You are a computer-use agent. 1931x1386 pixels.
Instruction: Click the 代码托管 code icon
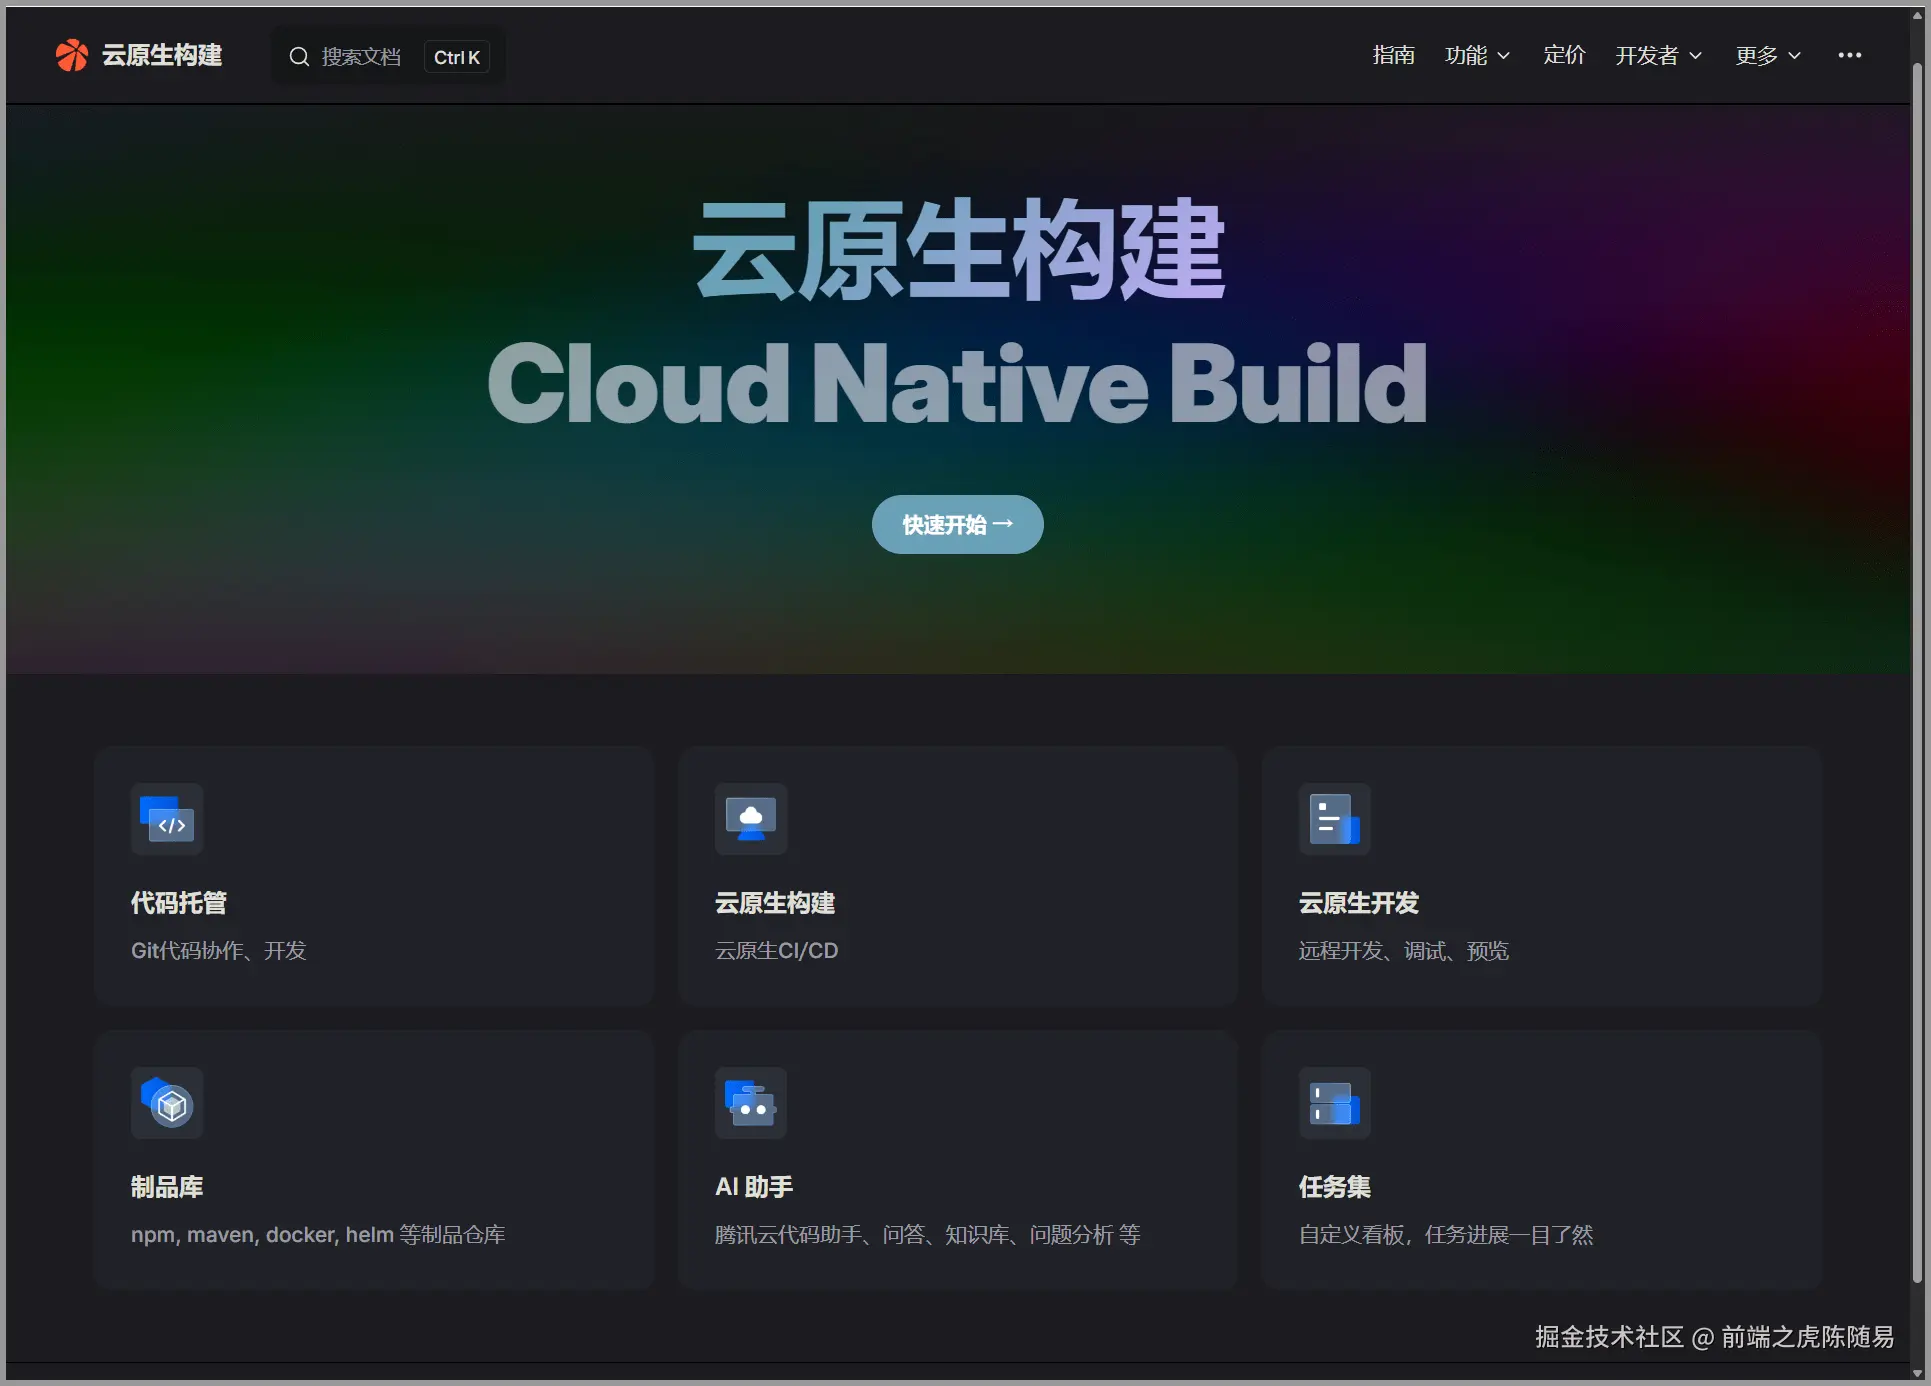(x=167, y=820)
